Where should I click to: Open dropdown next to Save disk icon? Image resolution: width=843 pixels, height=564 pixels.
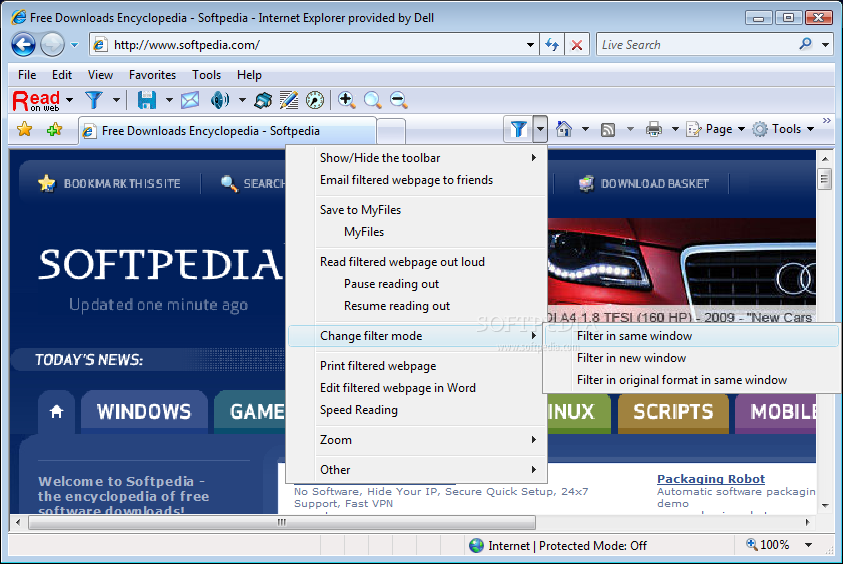pos(169,100)
